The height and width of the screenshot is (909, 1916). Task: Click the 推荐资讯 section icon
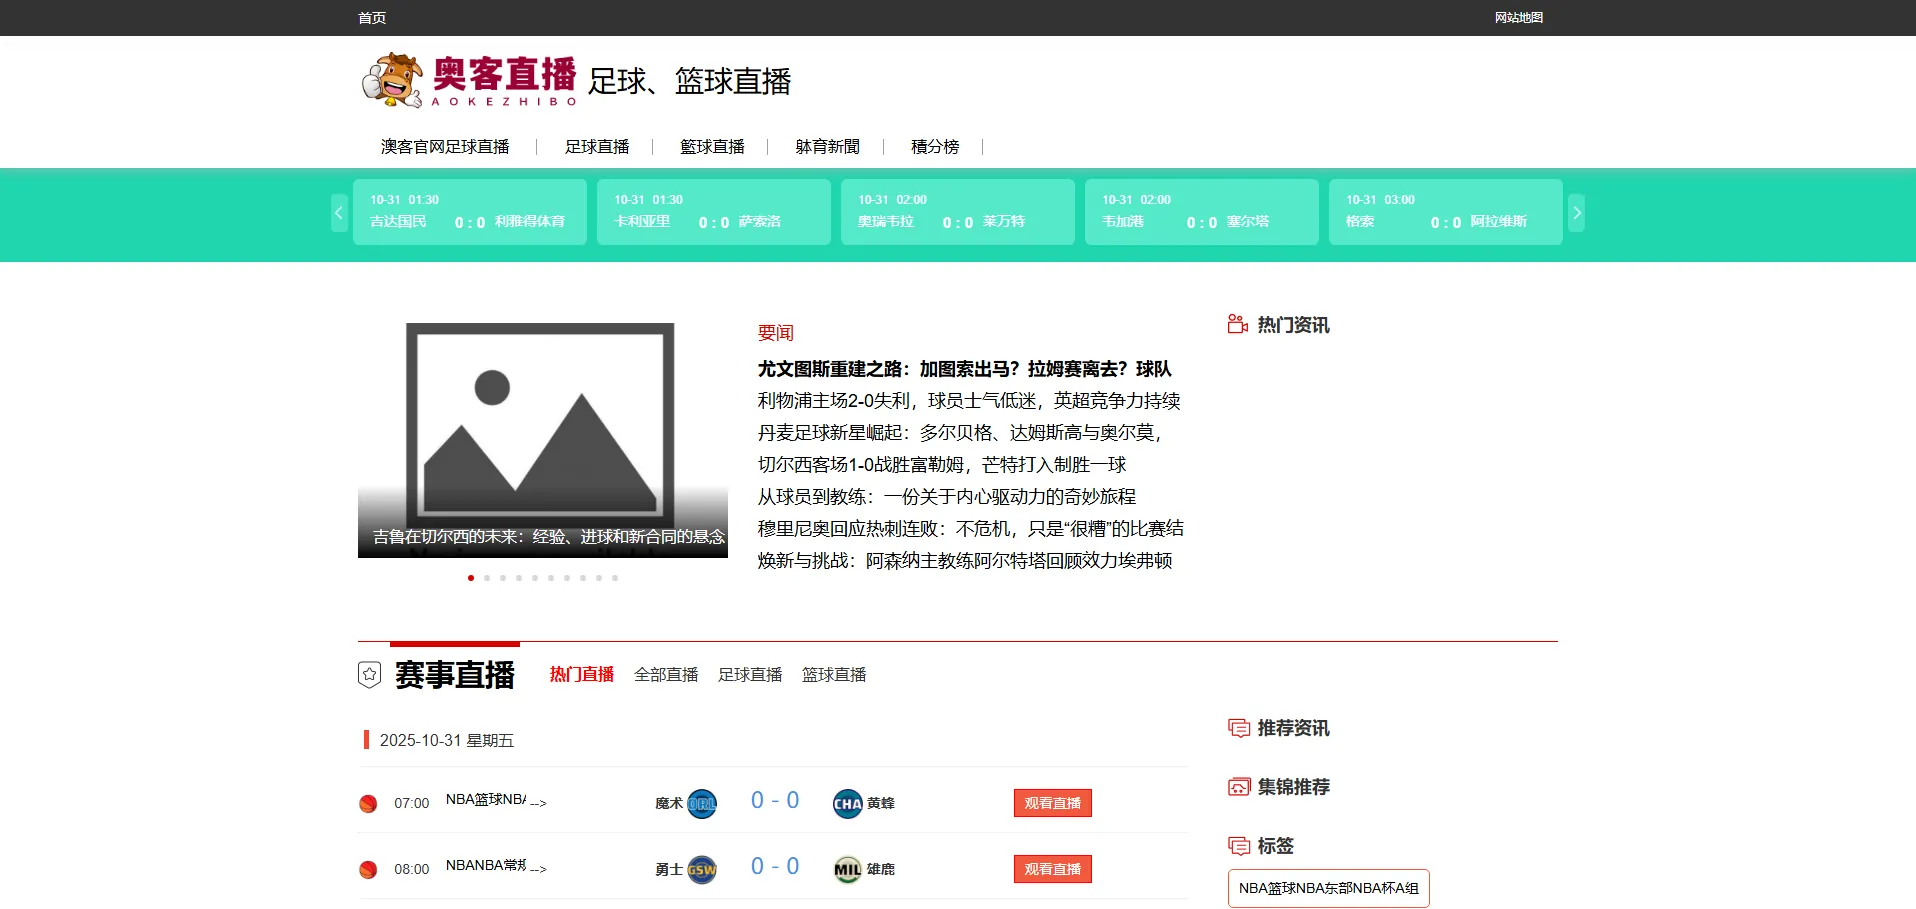point(1238,728)
